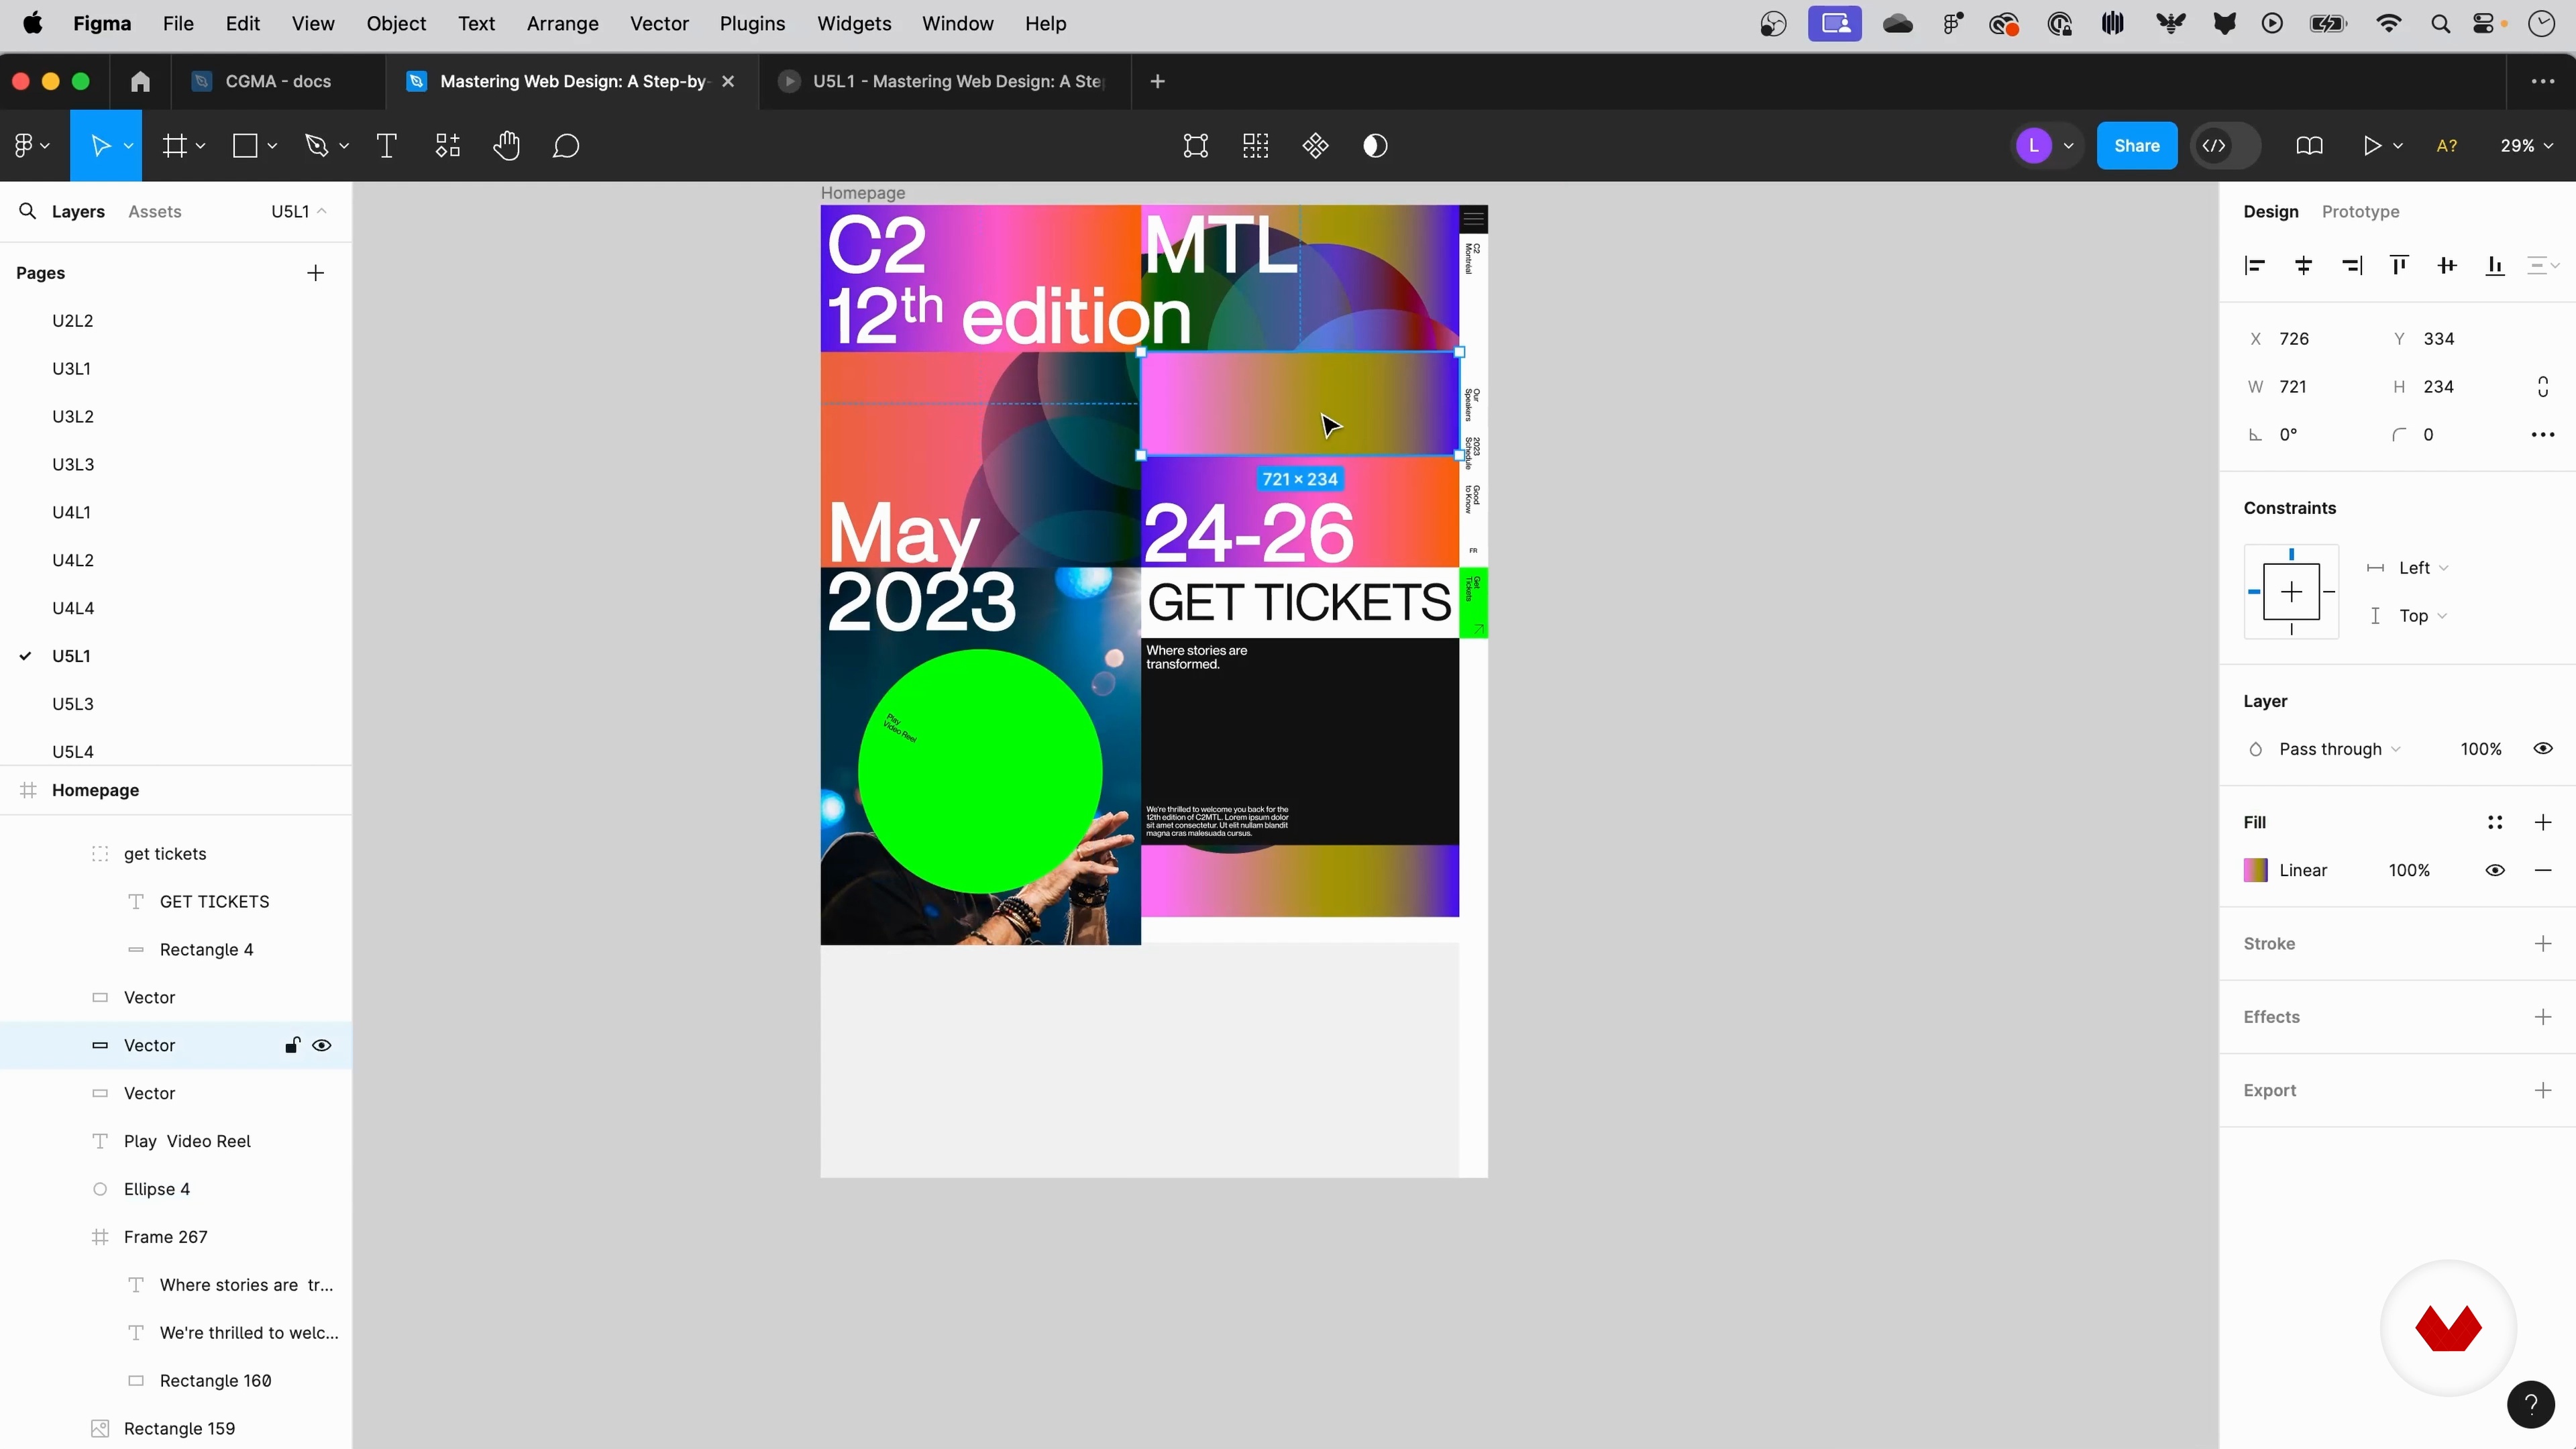Click the missing fonts A? indicator
Image resolution: width=2576 pixels, height=1449 pixels.
[x=2447, y=146]
